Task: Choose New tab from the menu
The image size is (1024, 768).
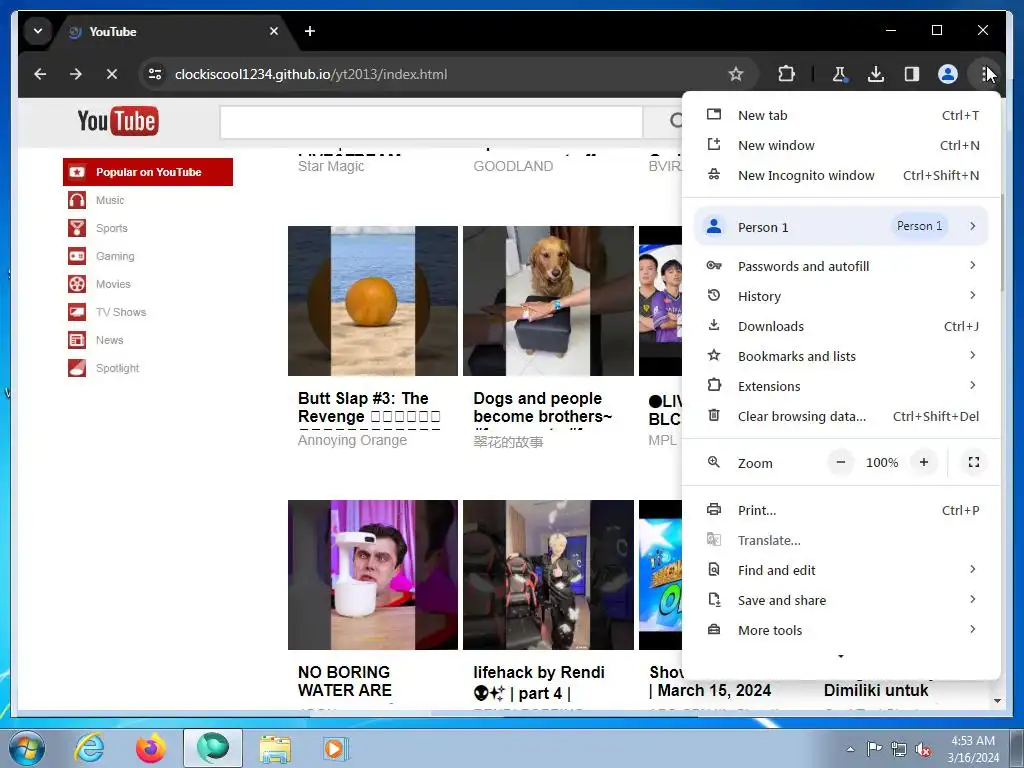Action: [841, 115]
